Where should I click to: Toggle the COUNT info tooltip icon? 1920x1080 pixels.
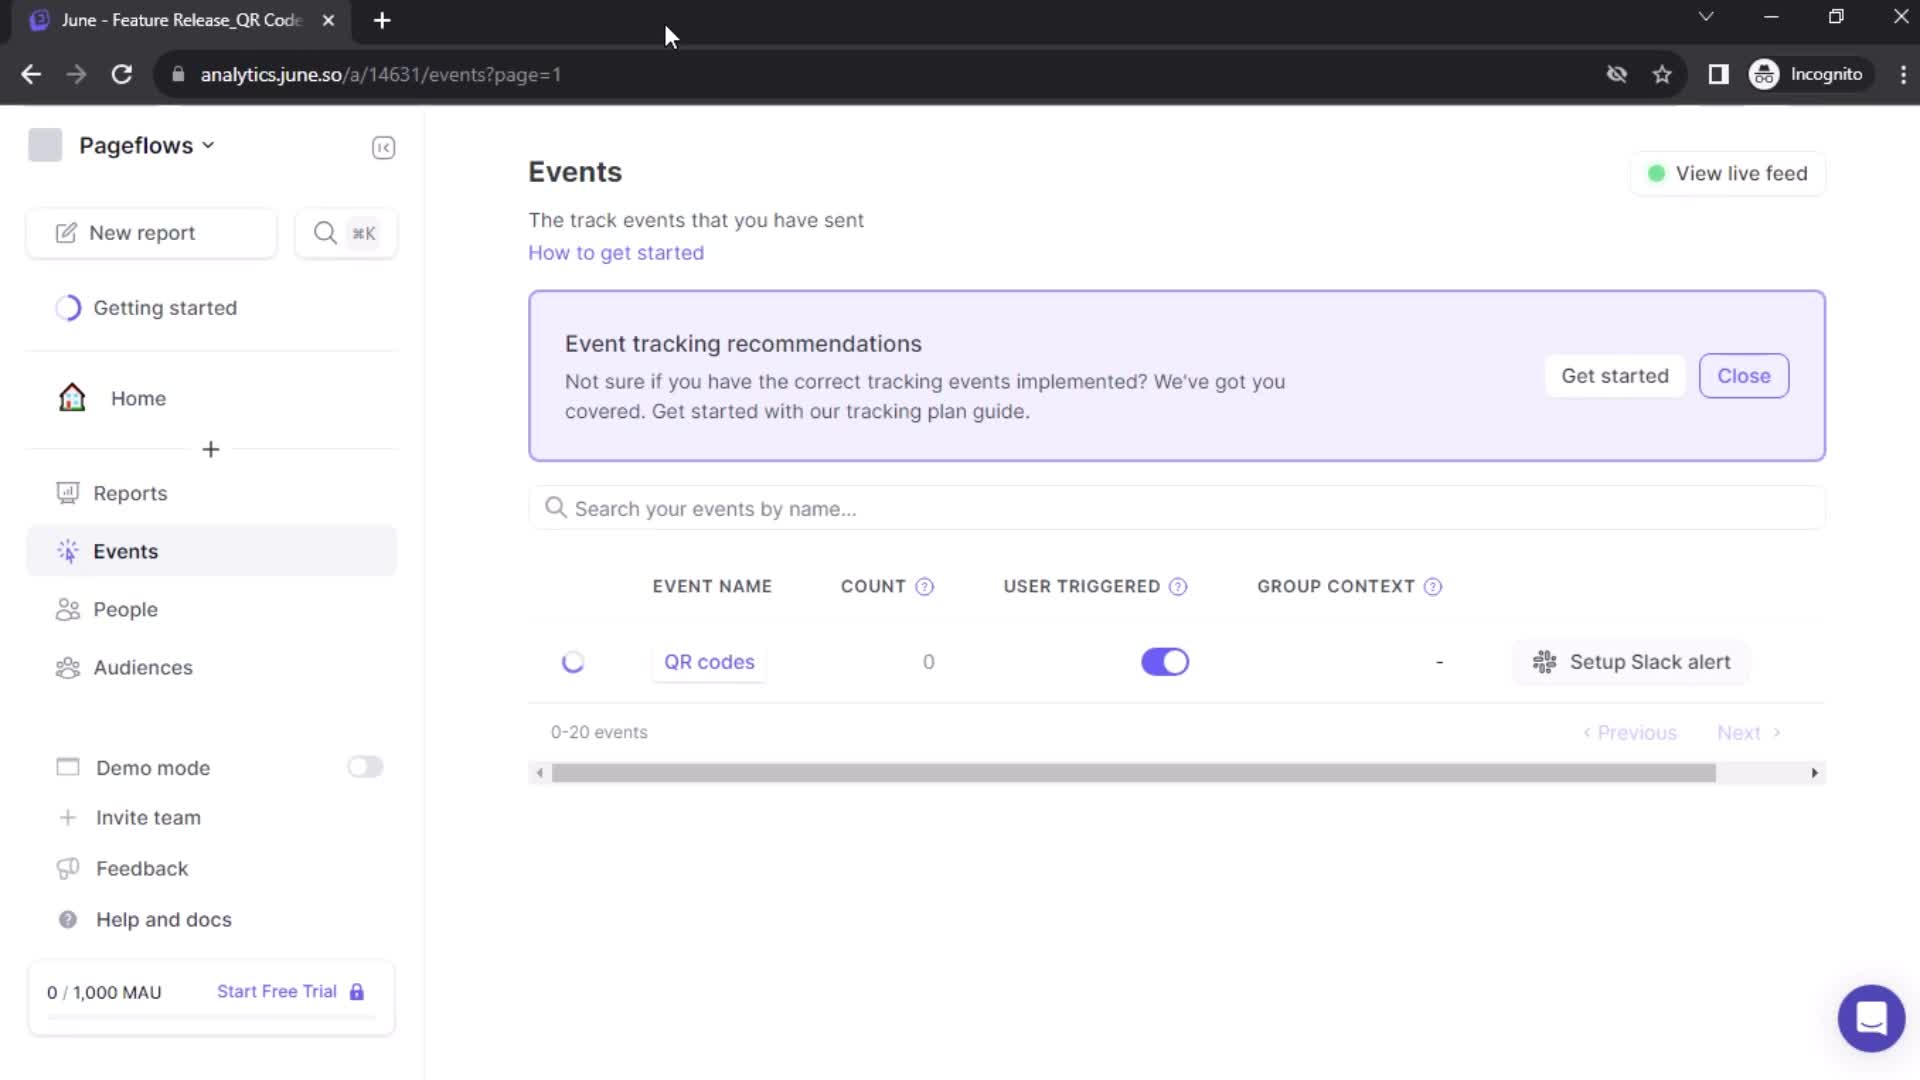pyautogui.click(x=924, y=585)
